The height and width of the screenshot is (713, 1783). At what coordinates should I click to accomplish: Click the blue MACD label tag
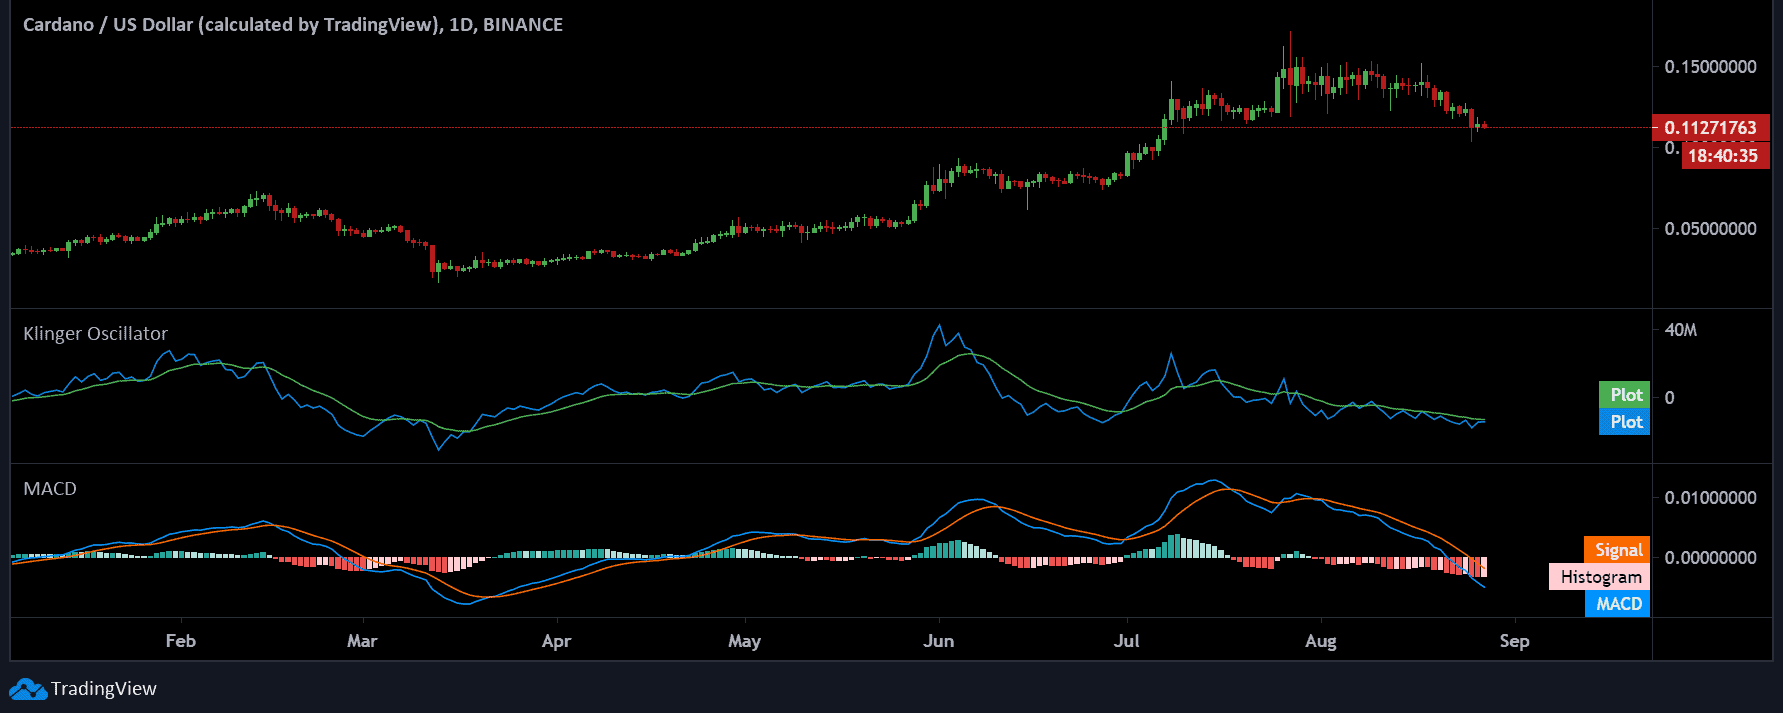coord(1617,604)
